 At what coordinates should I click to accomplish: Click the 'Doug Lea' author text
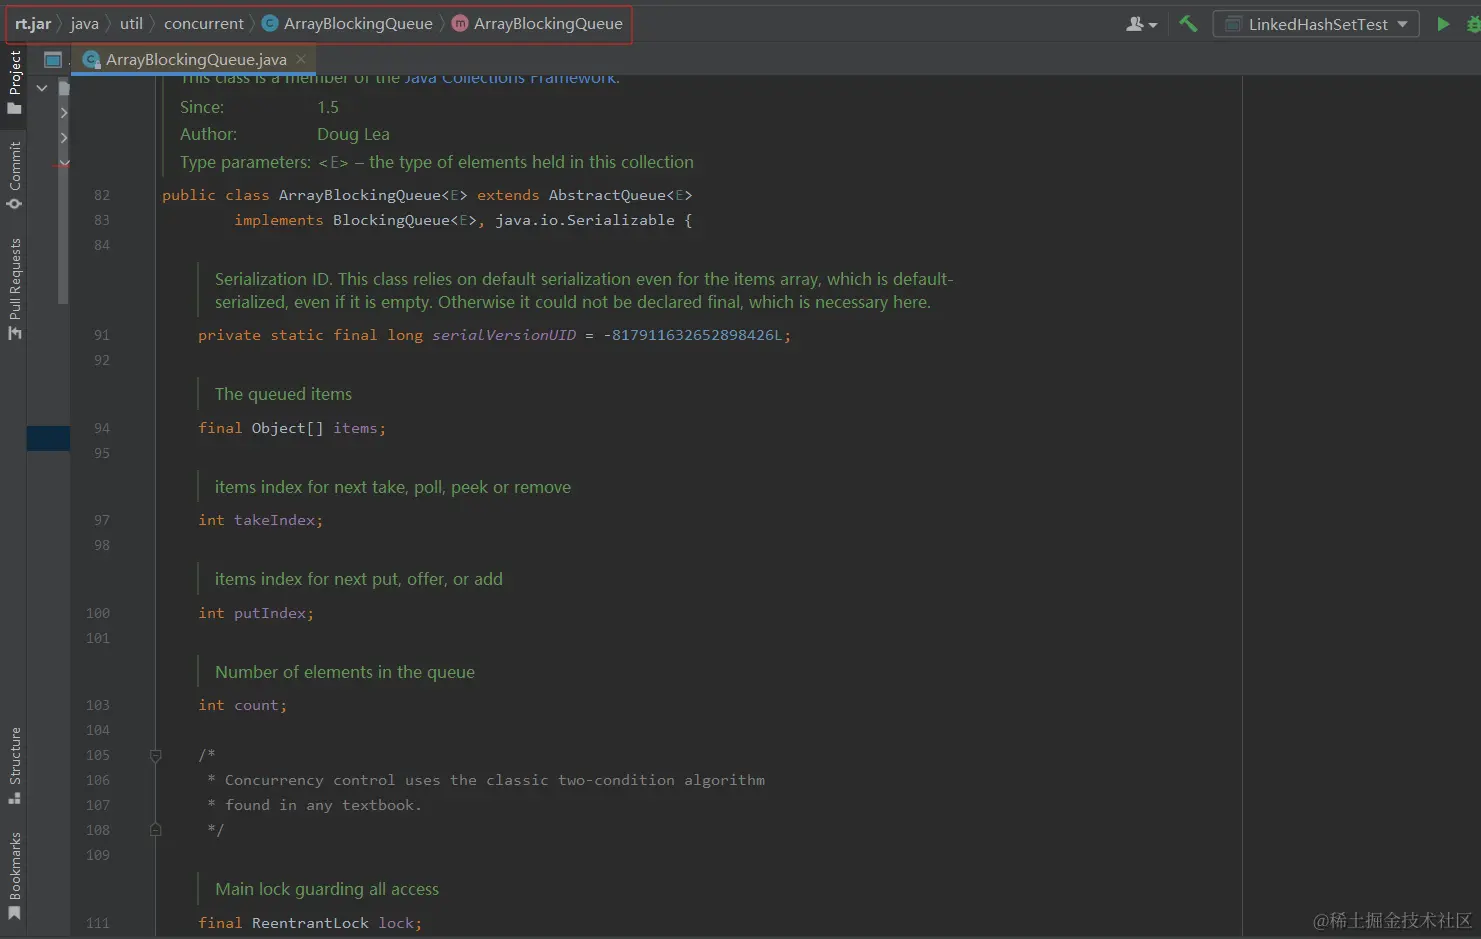(353, 134)
